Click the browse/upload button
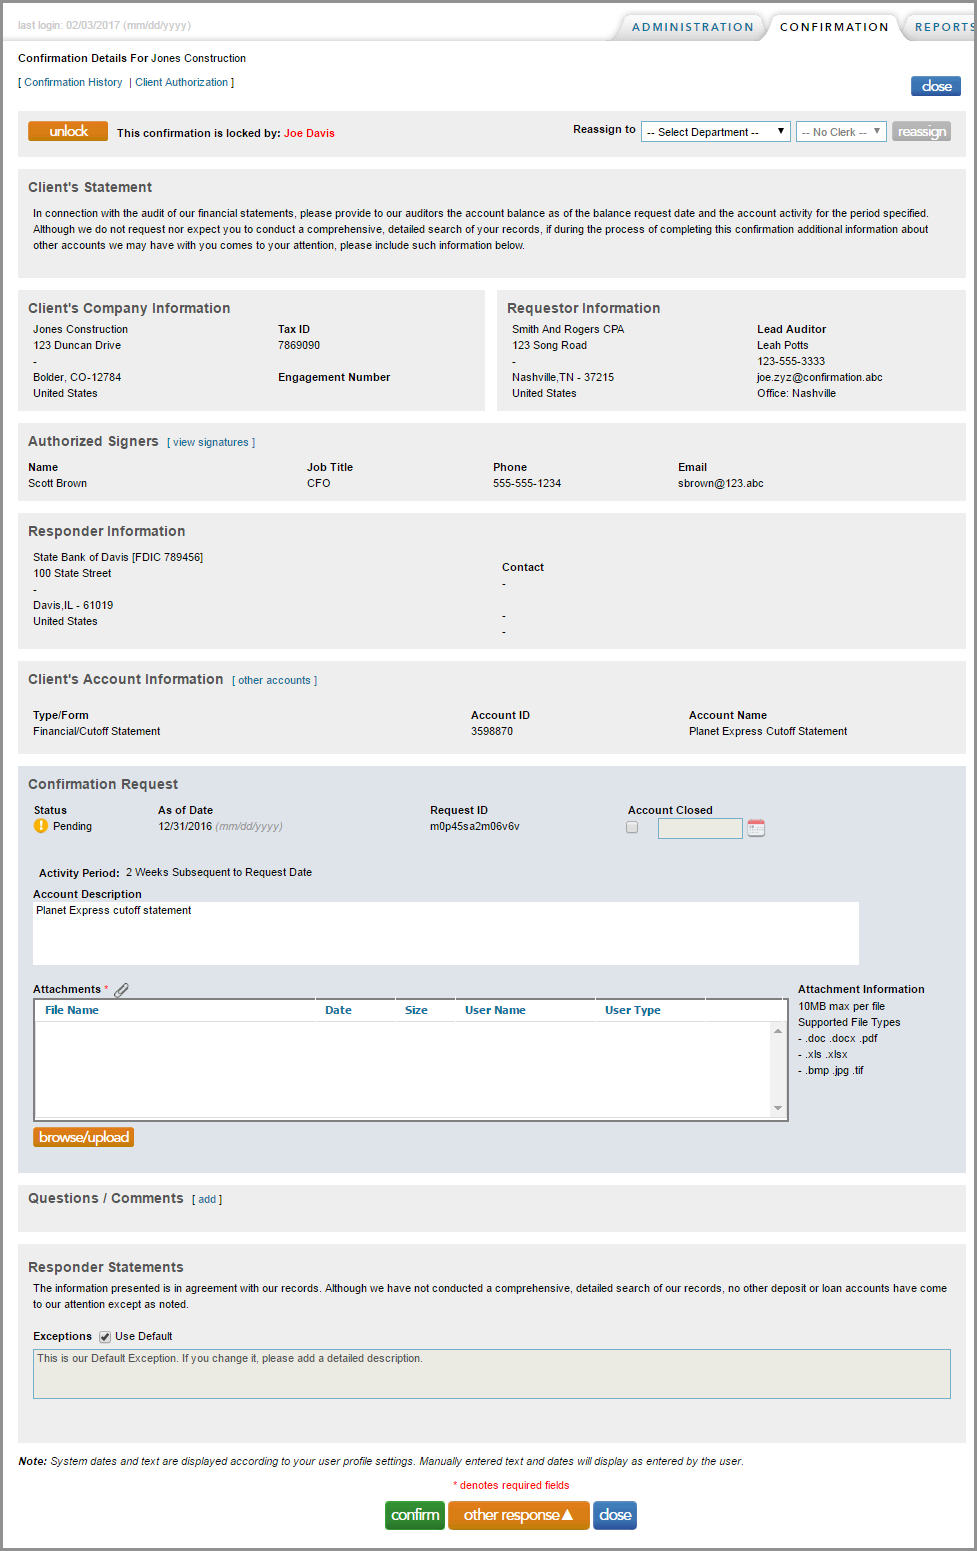This screenshot has height=1551, width=977. (83, 1137)
